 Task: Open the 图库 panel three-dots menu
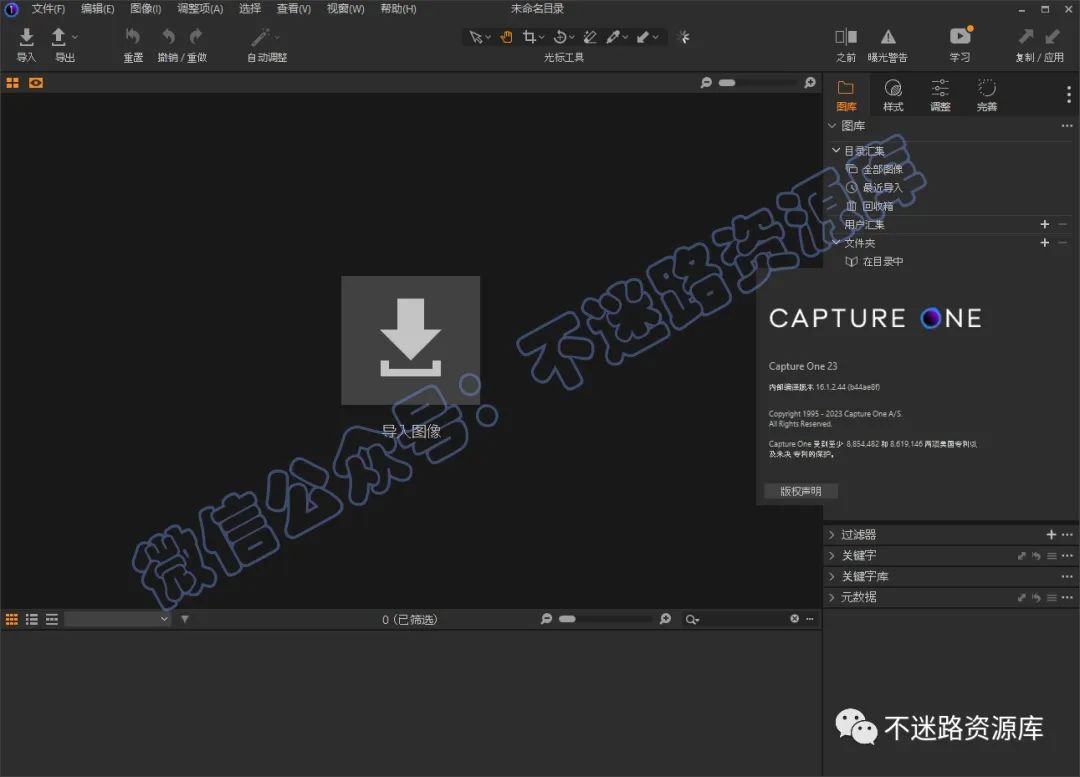click(1067, 125)
